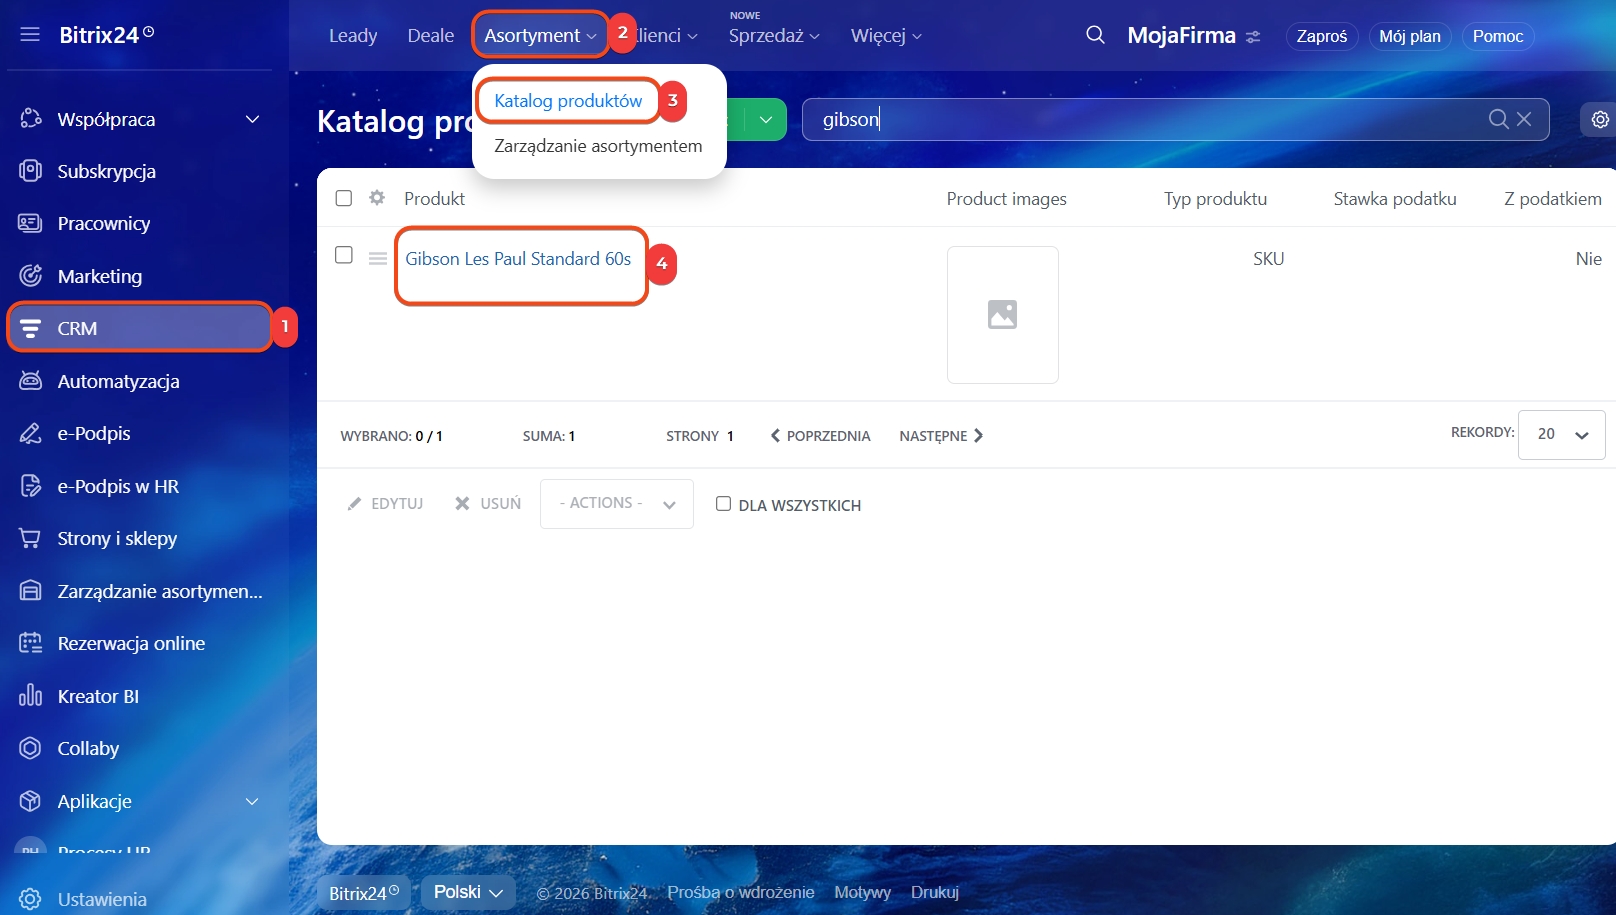Click the Aplikacje cube icon

(31, 801)
